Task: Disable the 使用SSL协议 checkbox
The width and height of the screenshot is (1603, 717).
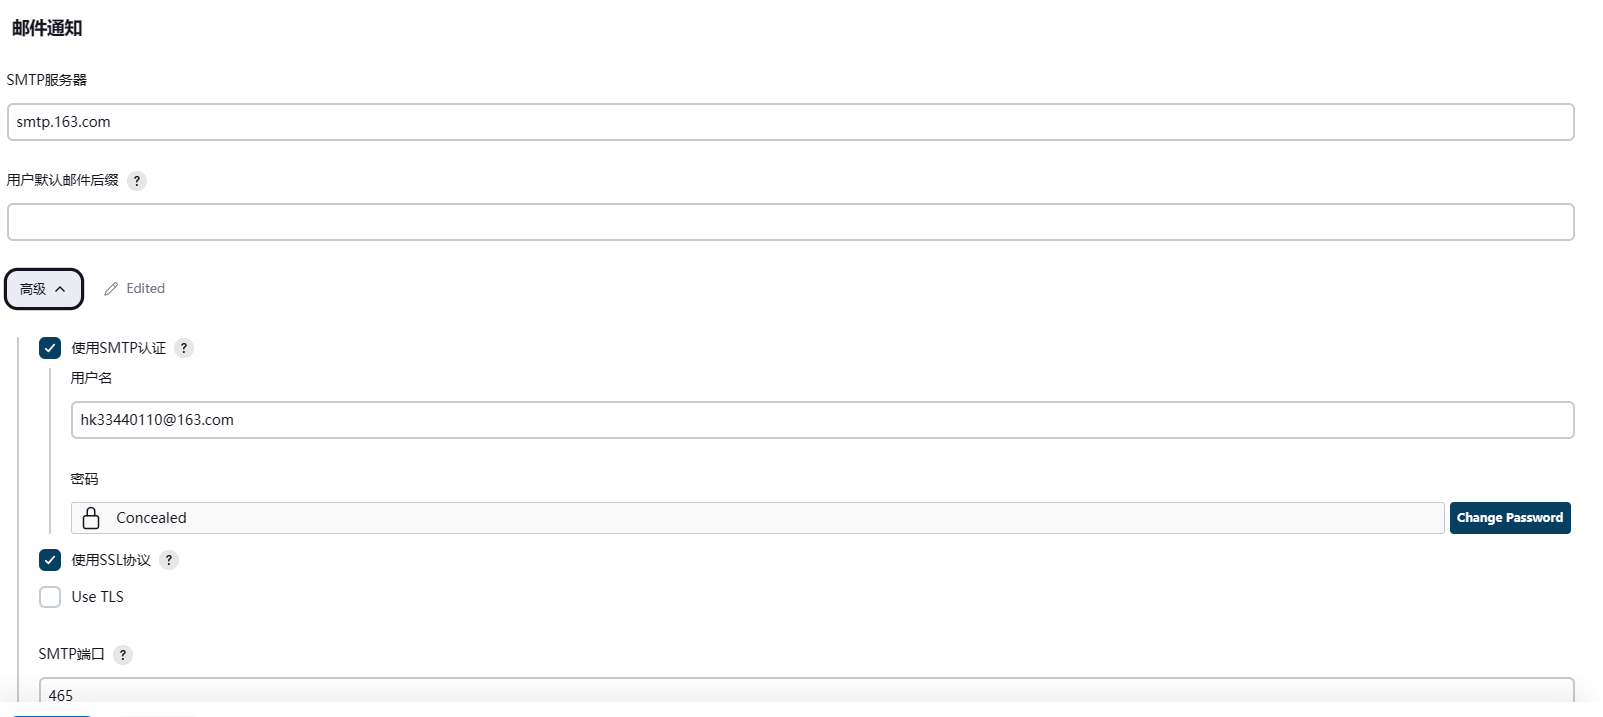Action: (50, 560)
